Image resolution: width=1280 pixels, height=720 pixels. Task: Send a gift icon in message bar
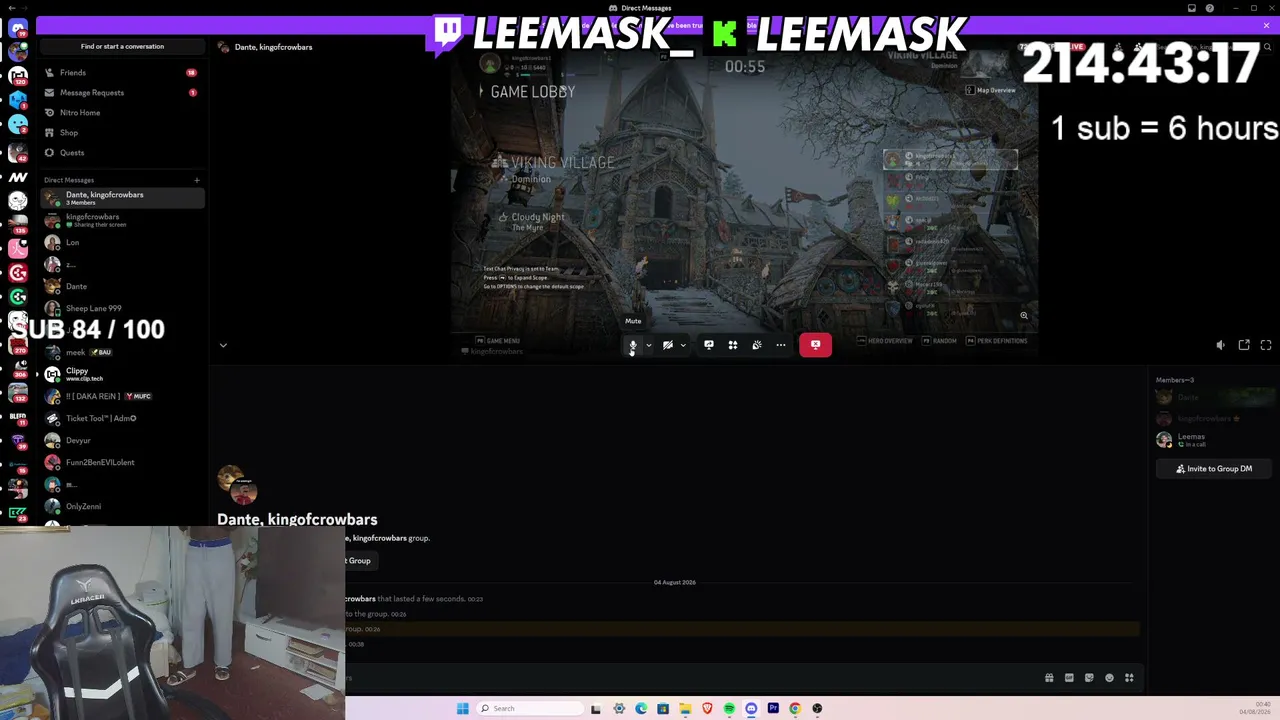[1049, 678]
